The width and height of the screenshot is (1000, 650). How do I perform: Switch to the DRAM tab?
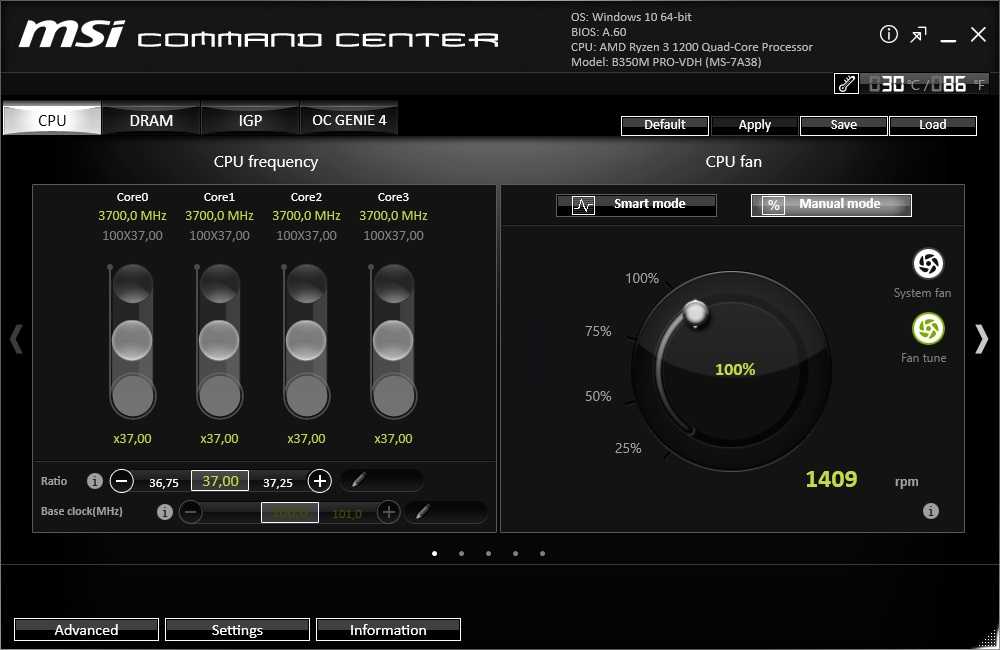click(x=151, y=120)
